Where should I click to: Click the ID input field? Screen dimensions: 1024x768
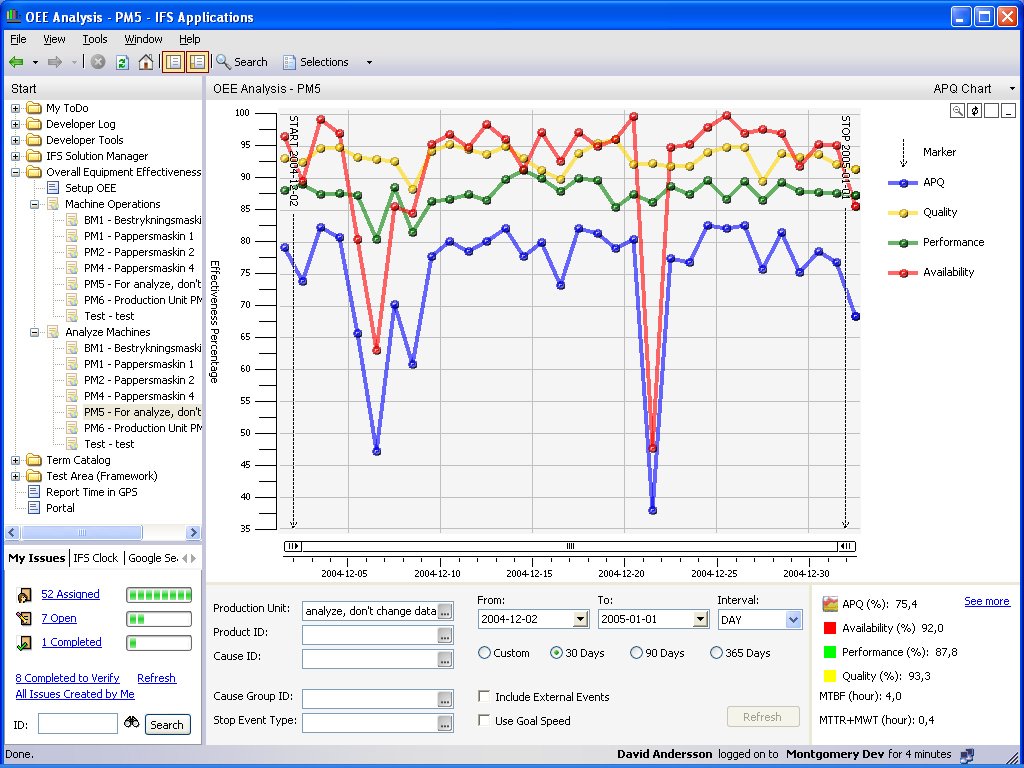pos(78,724)
